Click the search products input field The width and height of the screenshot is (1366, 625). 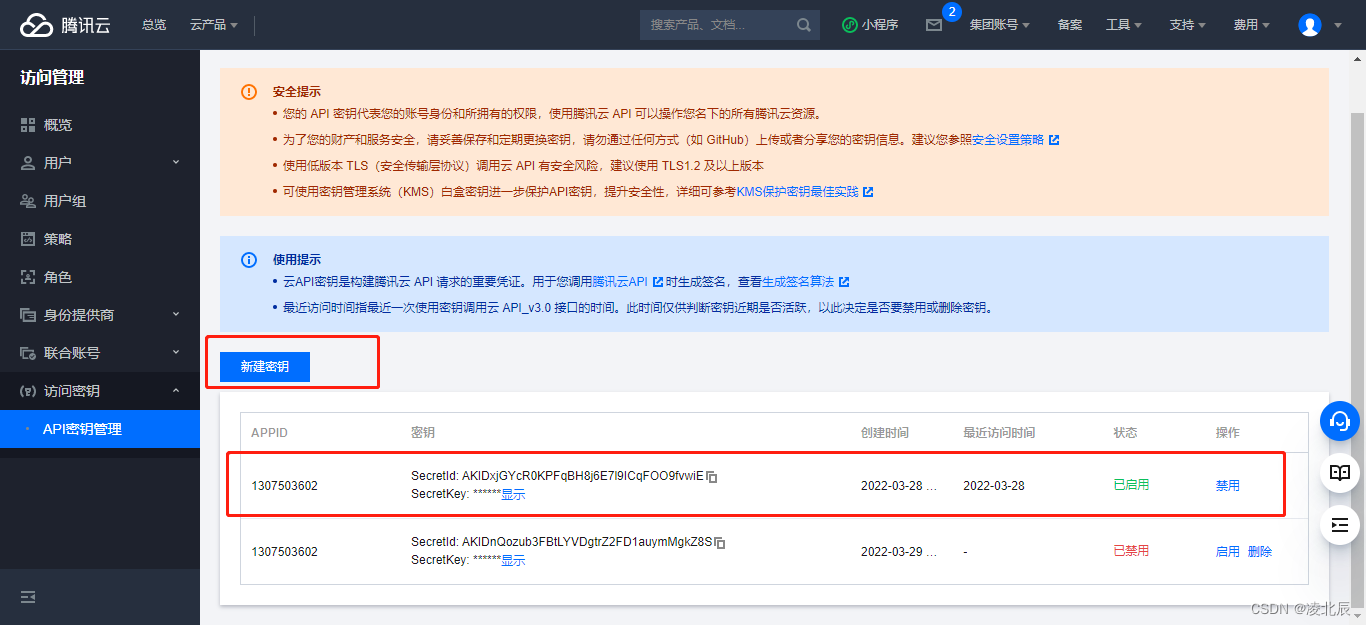(715, 25)
